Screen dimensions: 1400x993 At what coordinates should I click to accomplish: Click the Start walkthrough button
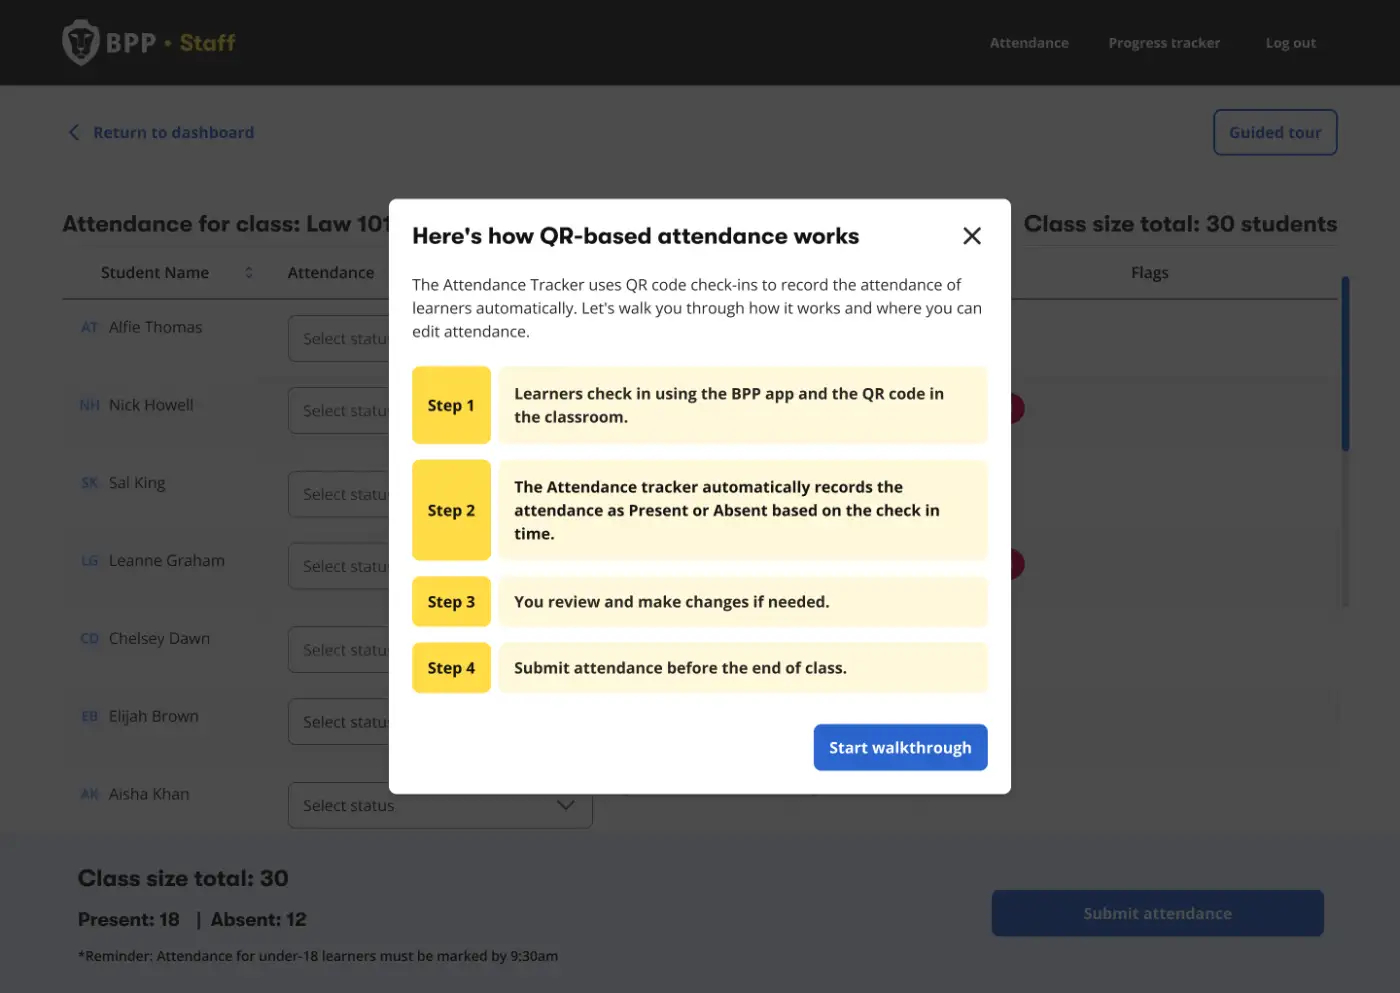point(900,747)
